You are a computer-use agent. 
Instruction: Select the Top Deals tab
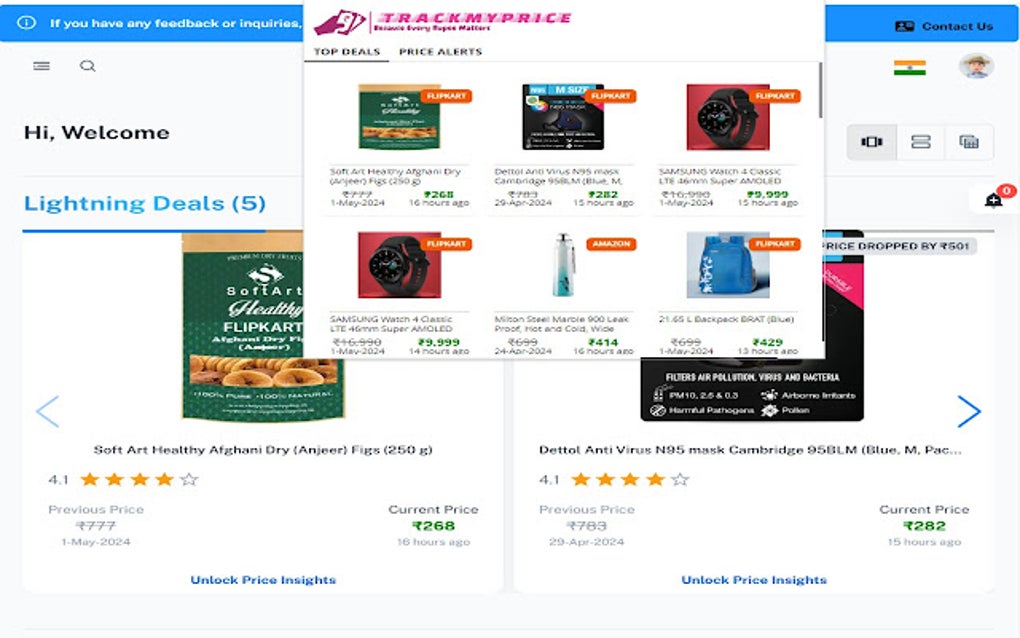[x=347, y=51]
